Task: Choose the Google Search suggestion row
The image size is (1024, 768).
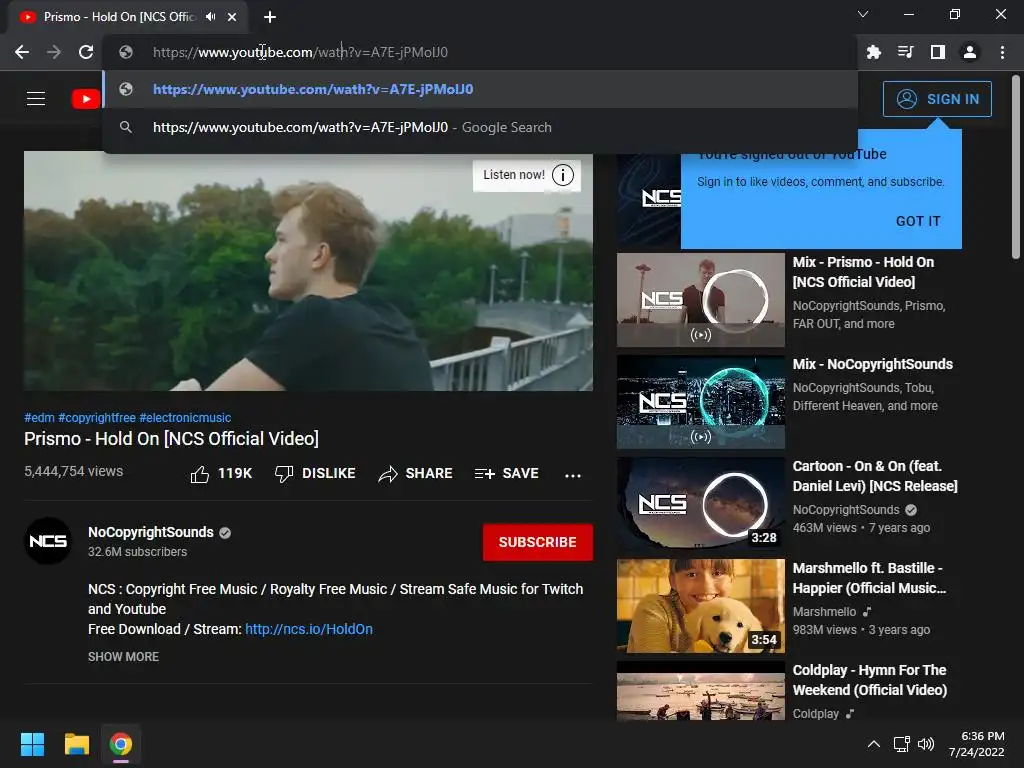Action: (480, 127)
